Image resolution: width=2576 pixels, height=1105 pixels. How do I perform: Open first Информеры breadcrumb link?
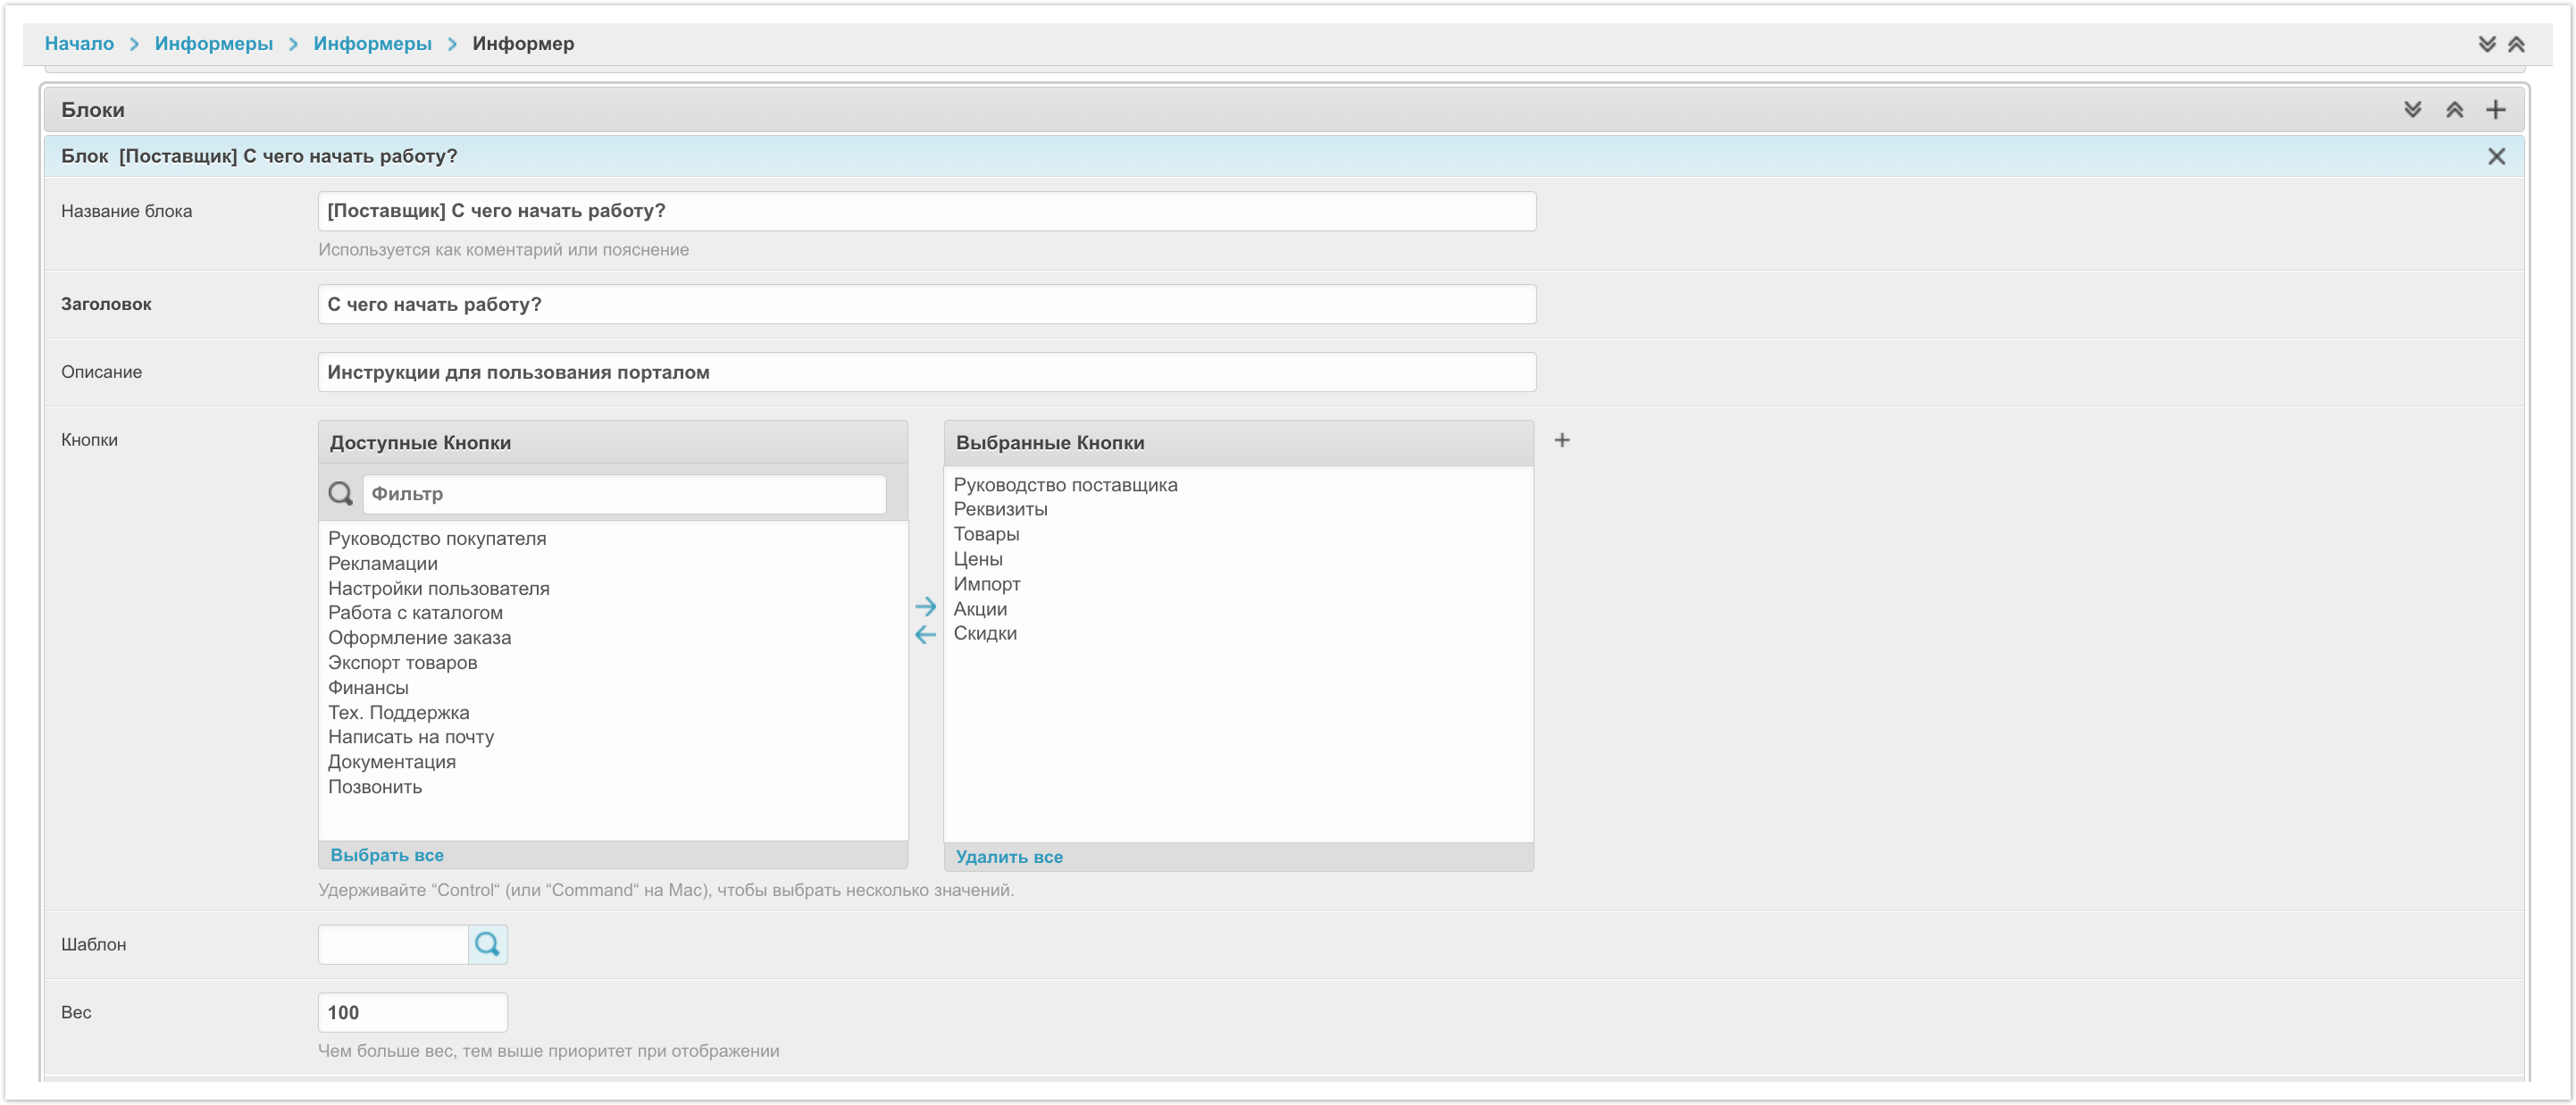pos(213,44)
